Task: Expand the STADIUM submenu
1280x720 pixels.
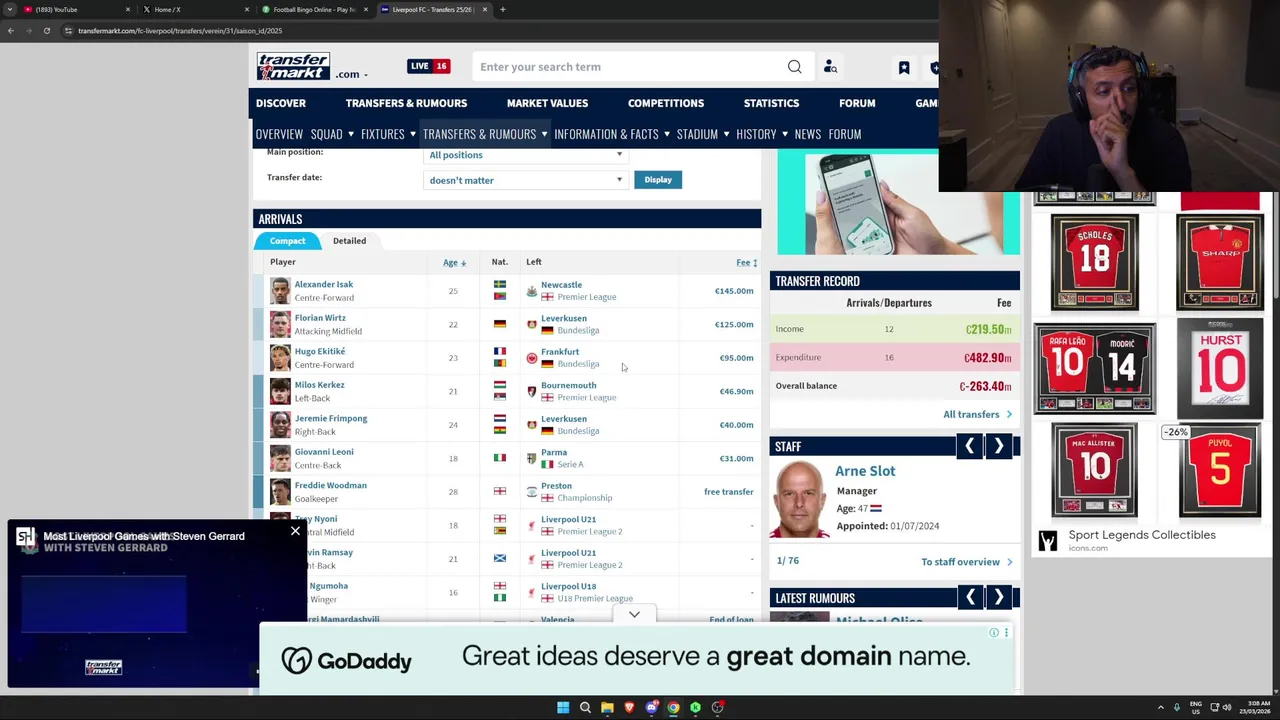Action: click(726, 134)
